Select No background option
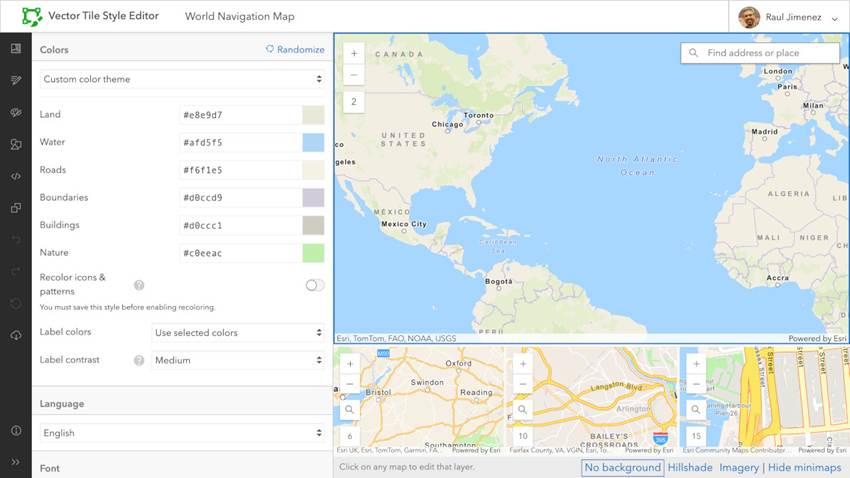 [622, 467]
